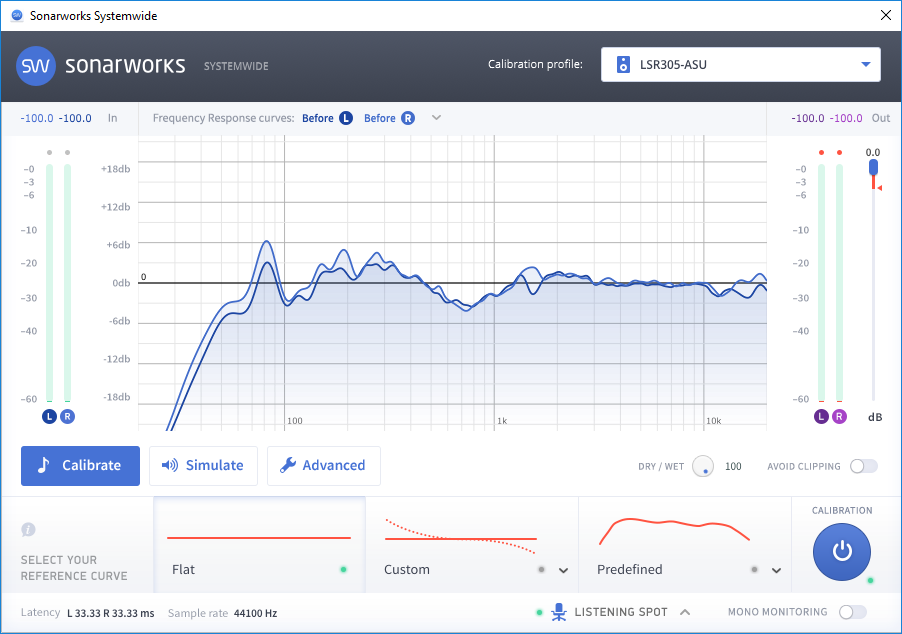Click the wrench icon on Advanced
The width and height of the screenshot is (902, 634).
(x=288, y=465)
